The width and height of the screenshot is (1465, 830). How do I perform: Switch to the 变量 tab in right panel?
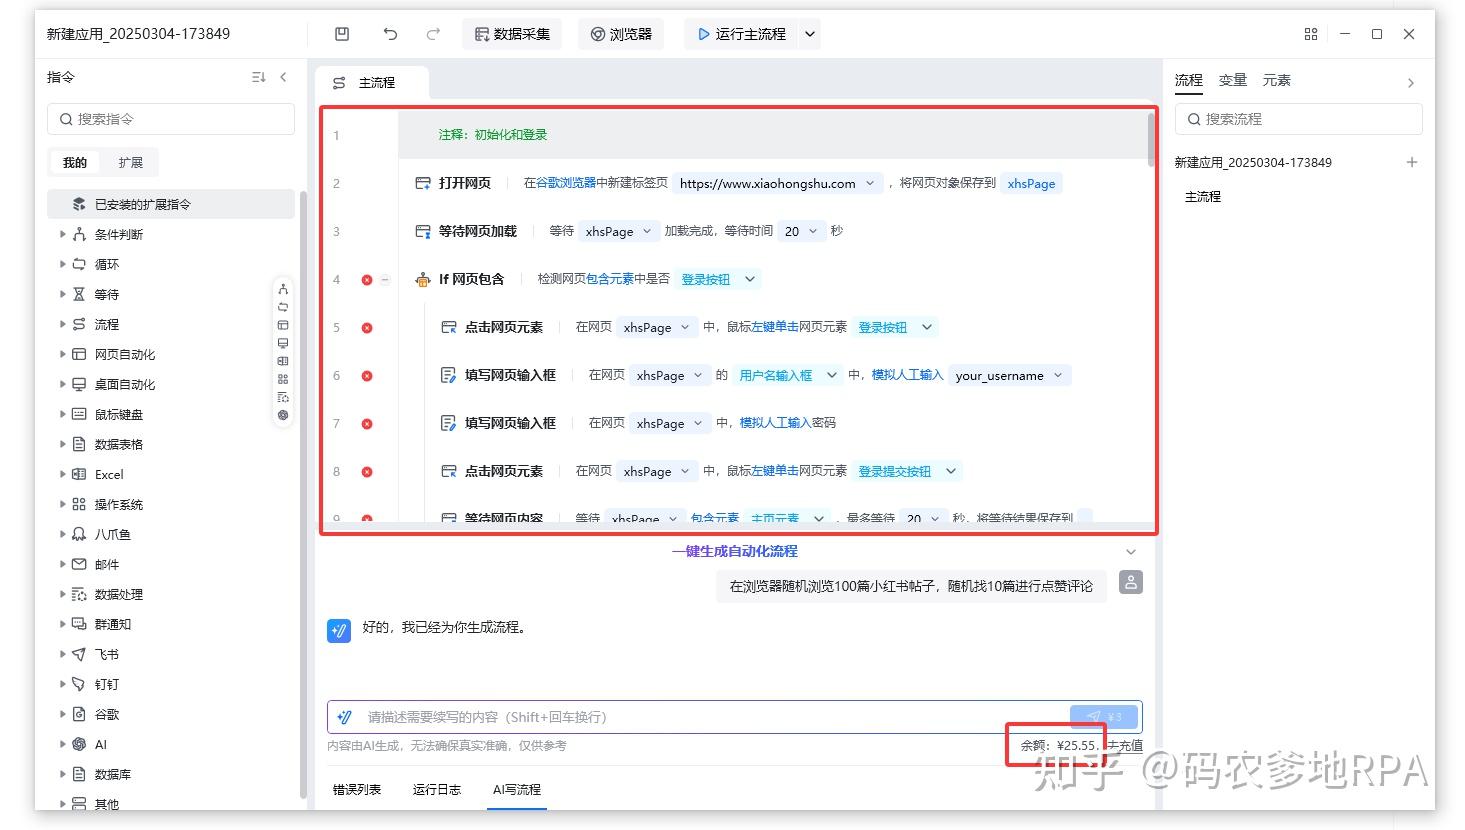[x=1233, y=80]
